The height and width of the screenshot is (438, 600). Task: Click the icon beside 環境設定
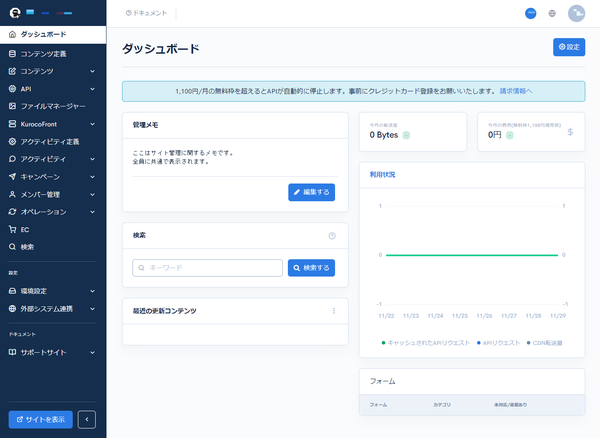coord(12,291)
